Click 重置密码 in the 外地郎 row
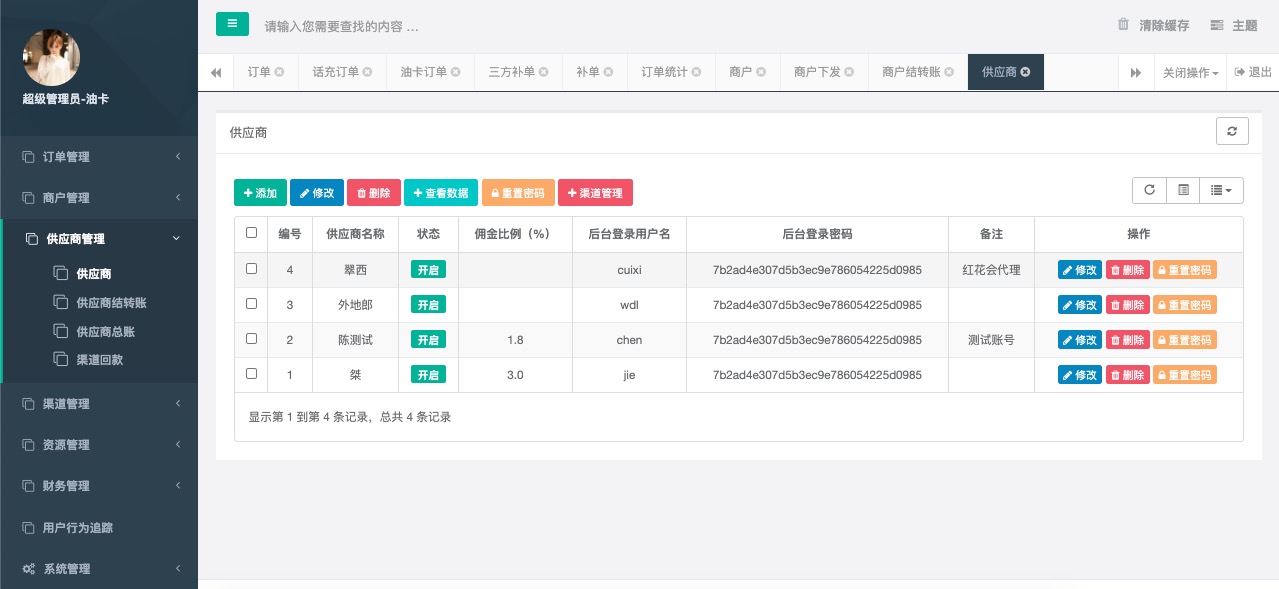 (1184, 305)
